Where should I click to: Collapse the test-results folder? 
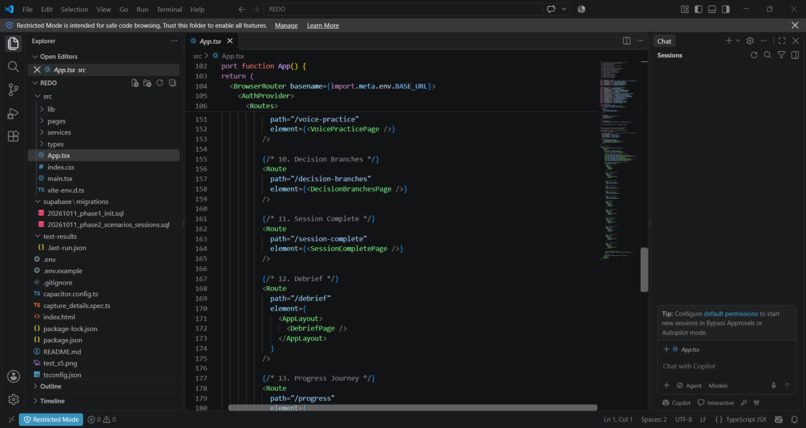coord(60,236)
